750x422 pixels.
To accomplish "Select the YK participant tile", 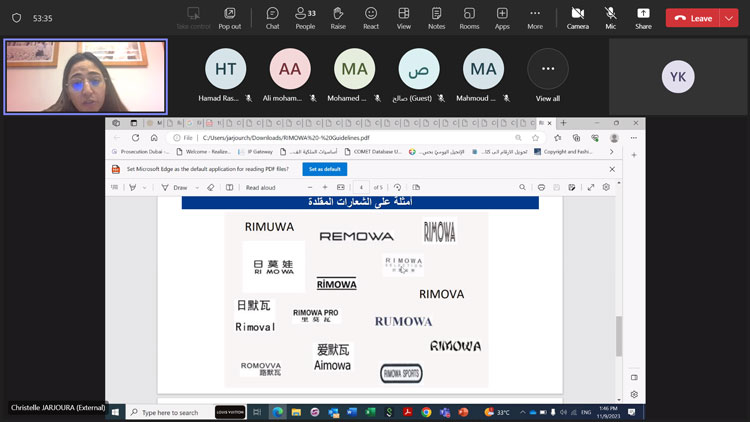I will click(x=678, y=77).
